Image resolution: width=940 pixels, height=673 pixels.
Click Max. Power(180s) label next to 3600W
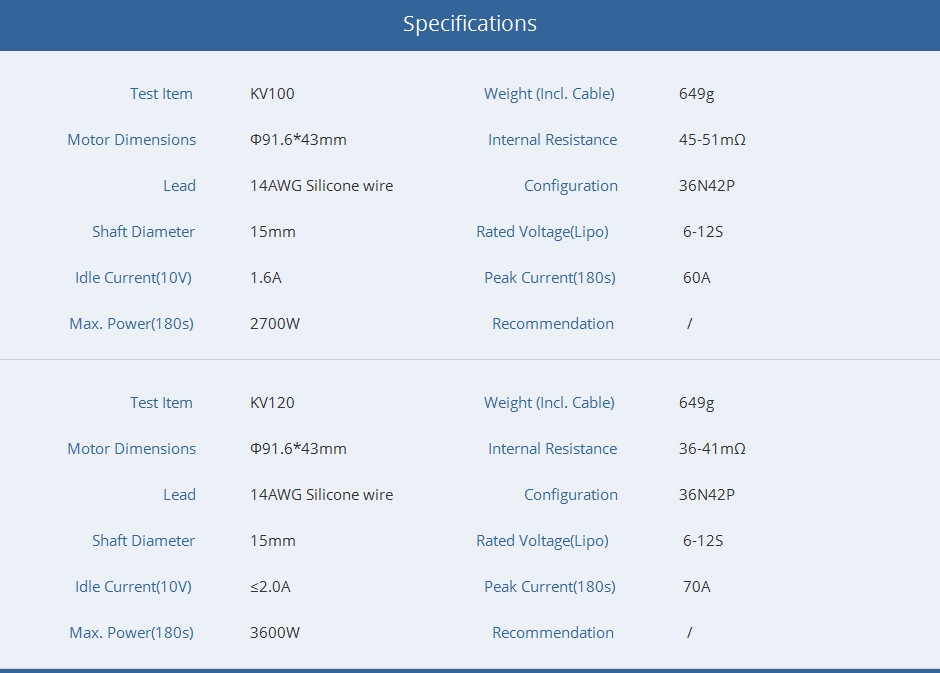click(x=131, y=633)
